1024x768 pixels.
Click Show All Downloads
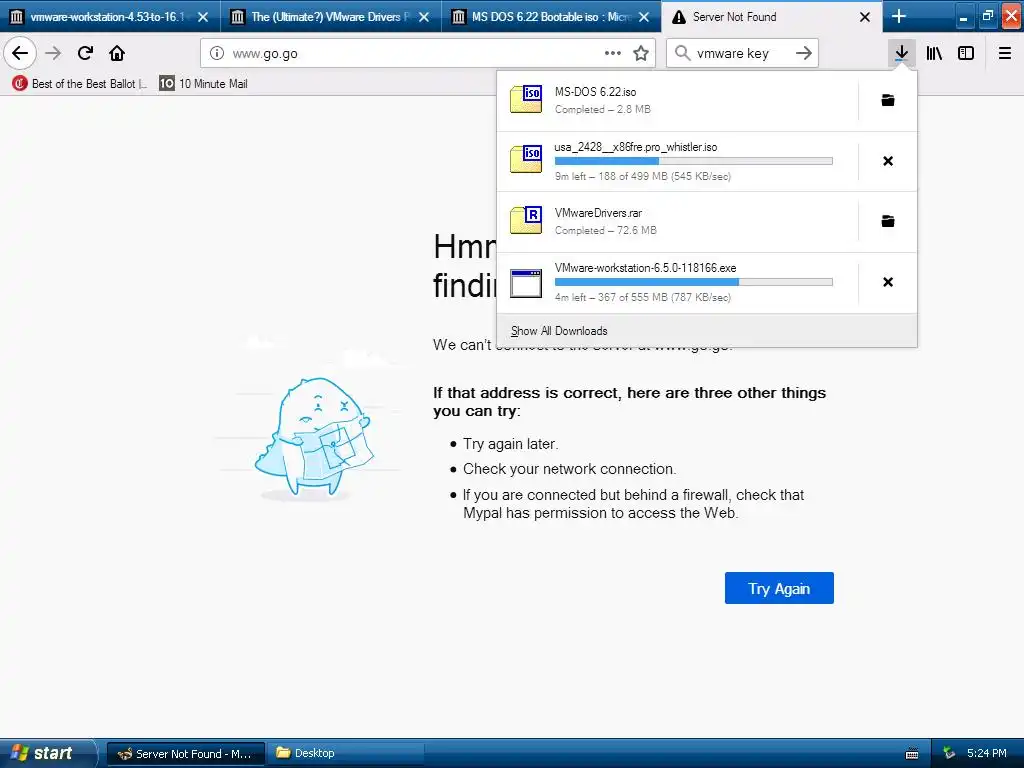pyautogui.click(x=559, y=331)
